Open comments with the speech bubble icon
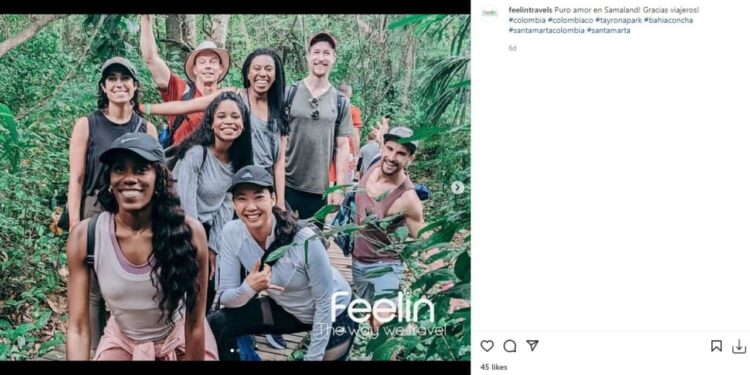This screenshot has width=750, height=375. [510, 346]
